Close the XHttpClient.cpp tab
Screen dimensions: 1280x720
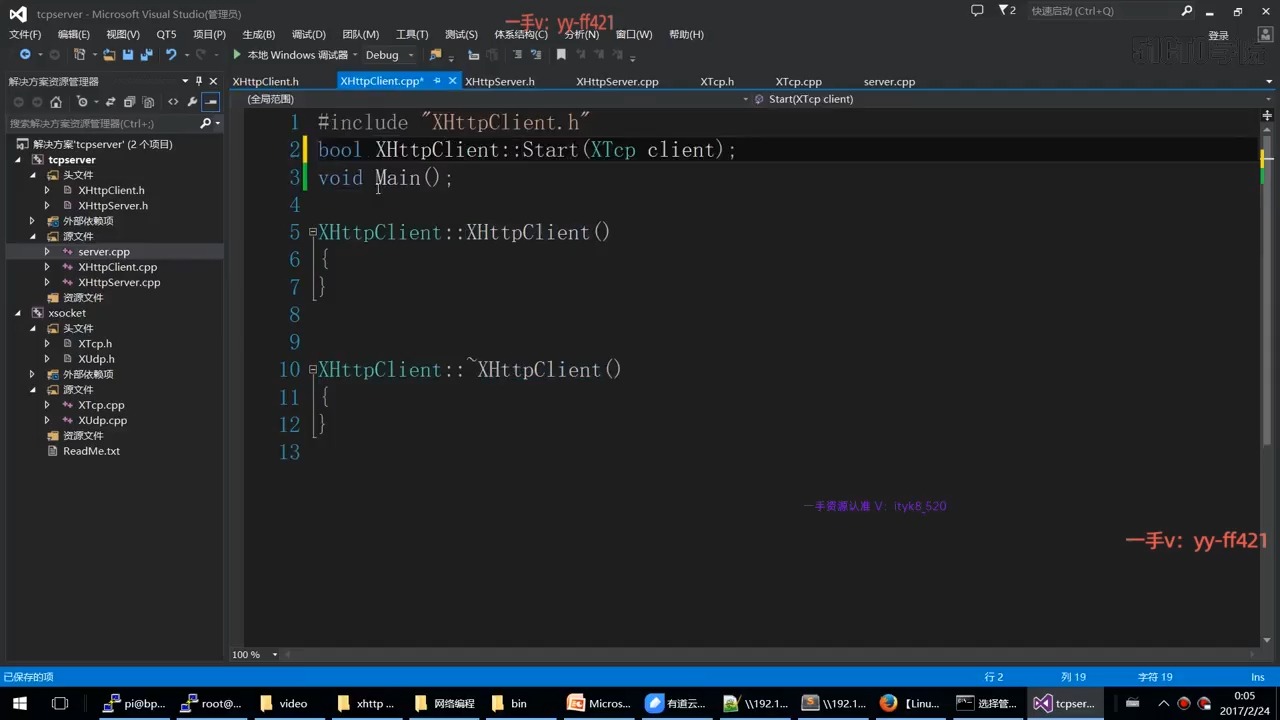[452, 81]
